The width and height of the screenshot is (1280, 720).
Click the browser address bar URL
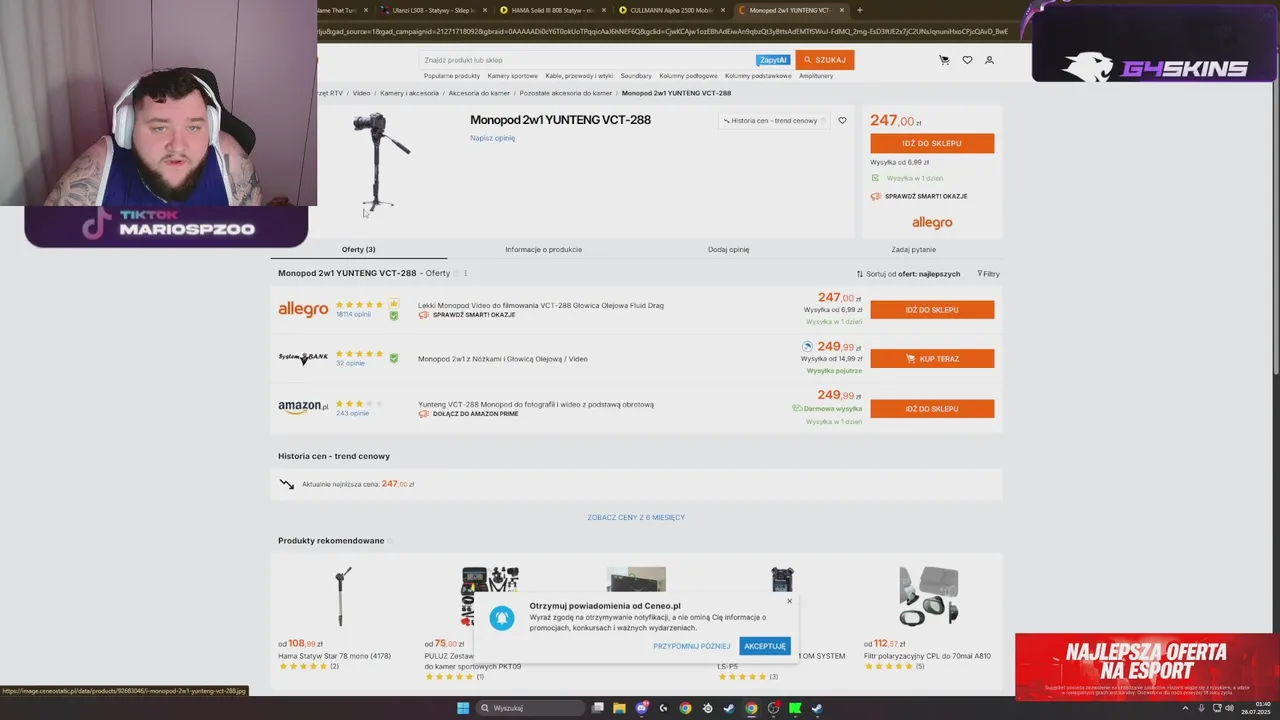[x=660, y=32]
